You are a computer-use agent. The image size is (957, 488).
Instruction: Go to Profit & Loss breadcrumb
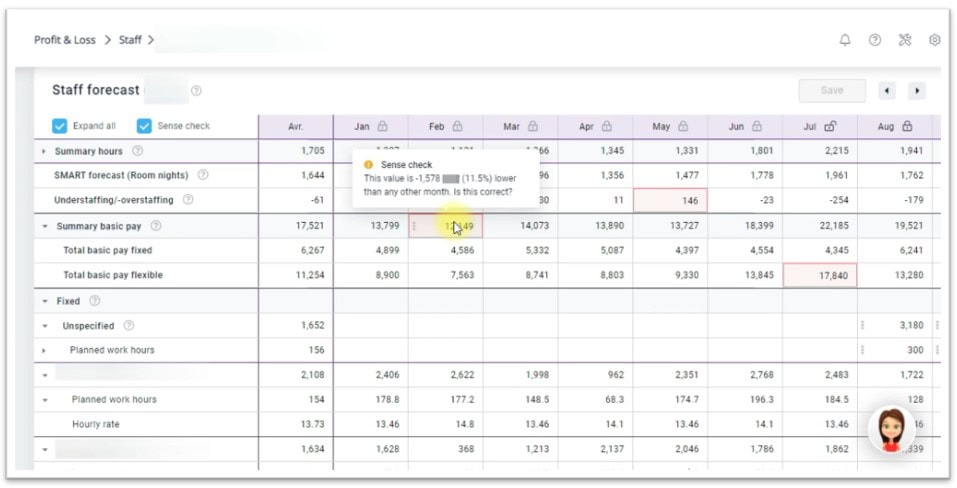click(65, 40)
